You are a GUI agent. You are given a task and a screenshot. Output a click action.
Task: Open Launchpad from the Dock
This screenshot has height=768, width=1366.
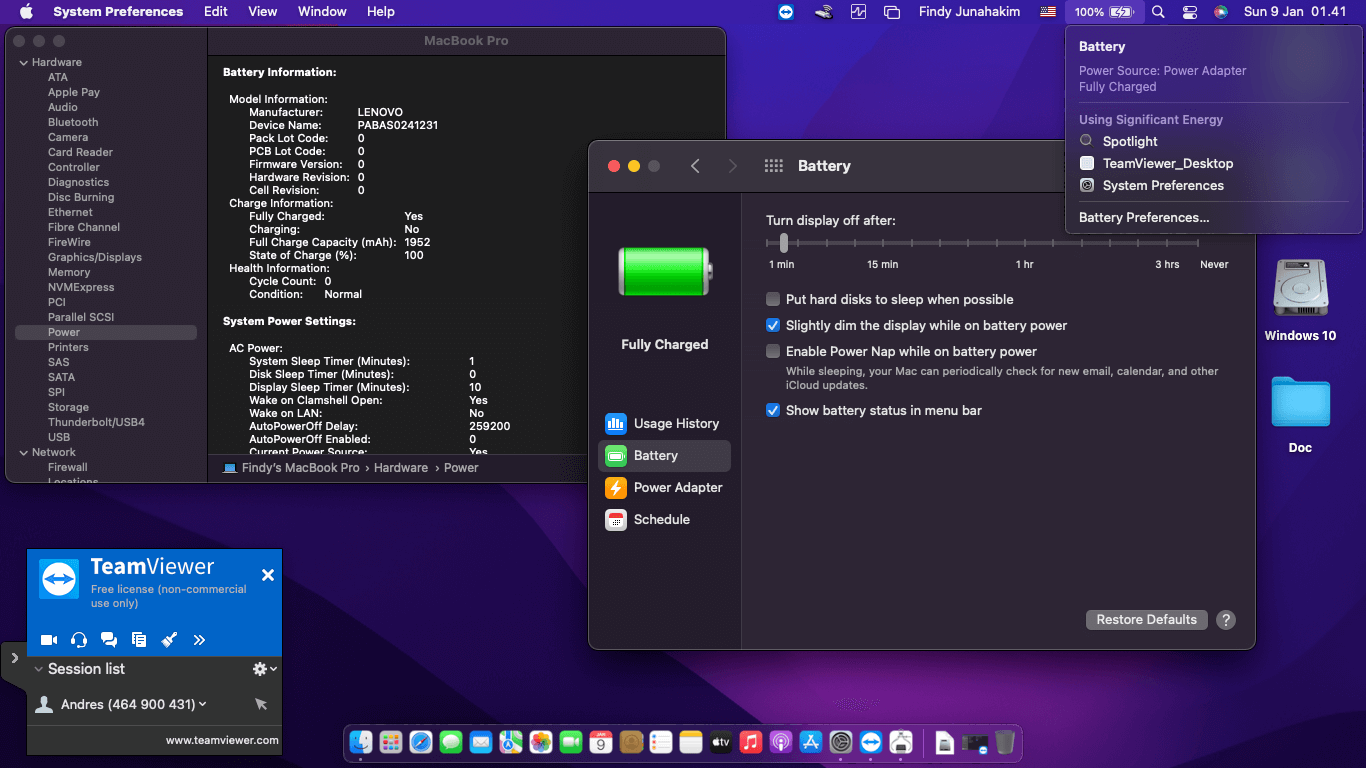[391, 742]
